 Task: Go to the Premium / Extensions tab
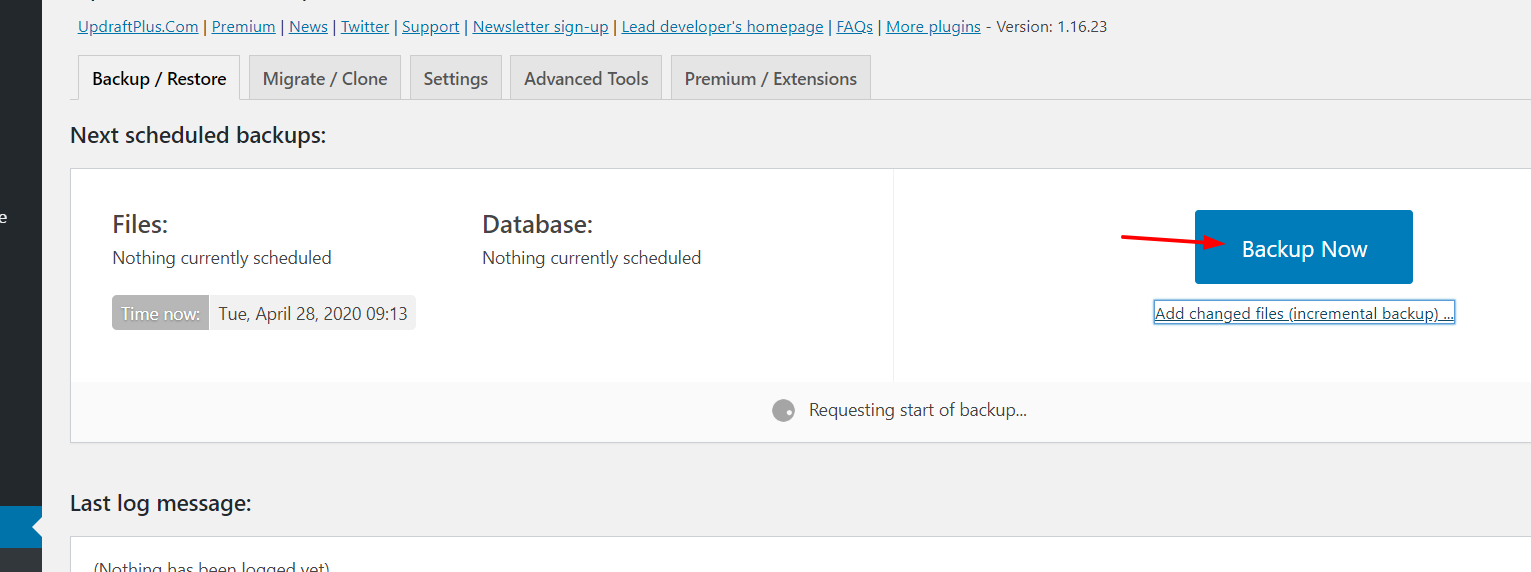point(771,78)
